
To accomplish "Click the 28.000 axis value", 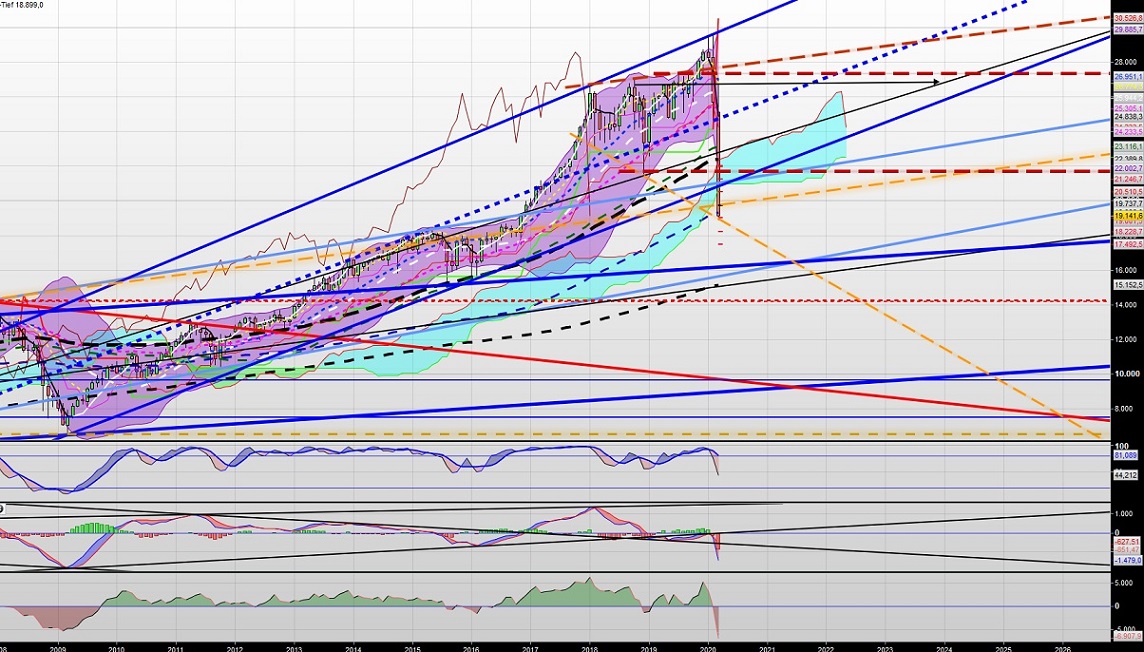I will 1126,63.
